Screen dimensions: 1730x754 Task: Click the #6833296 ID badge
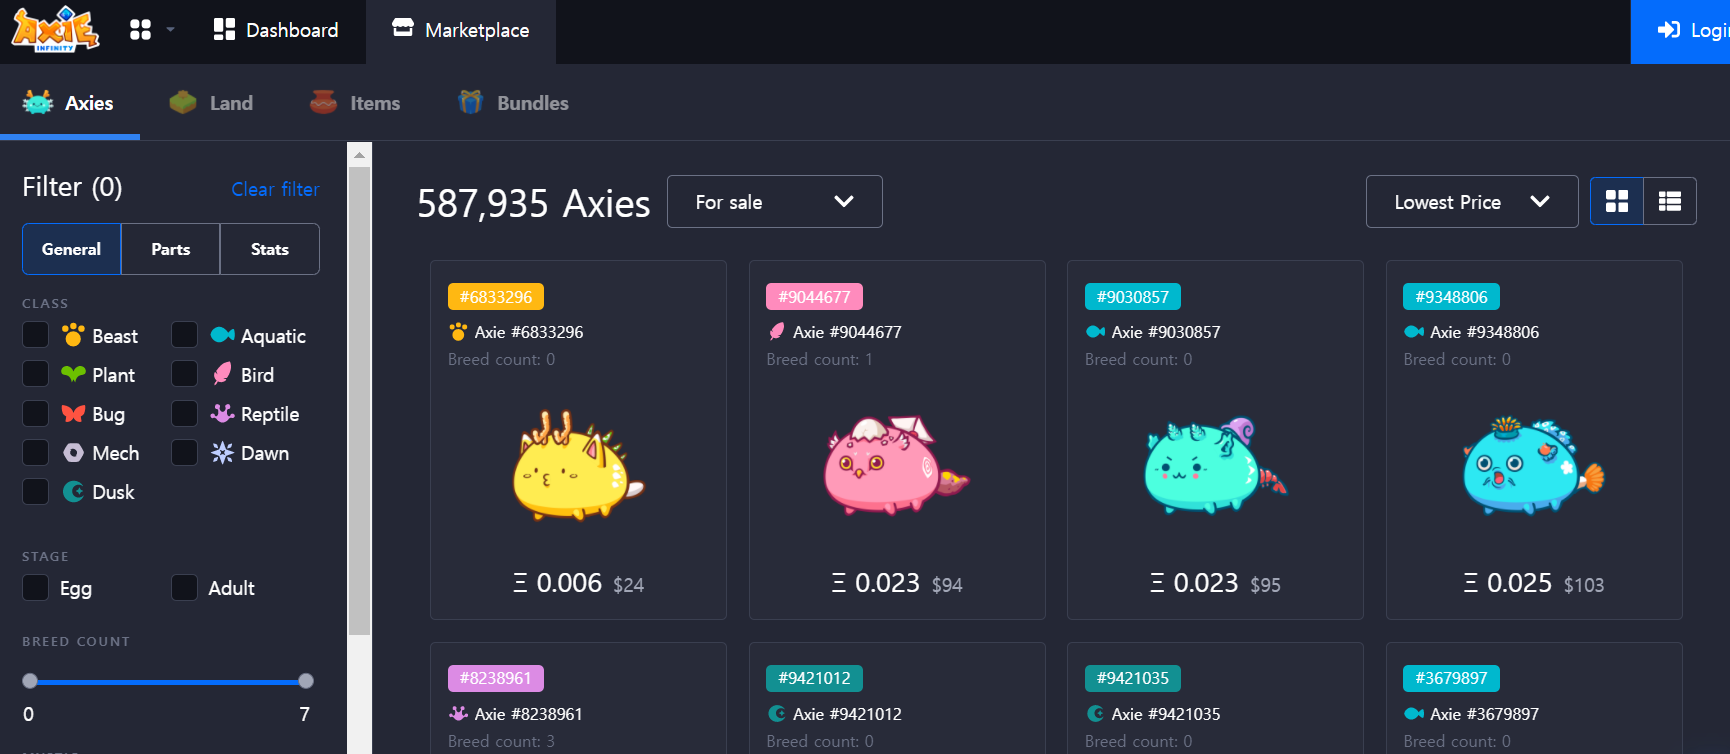tap(496, 297)
